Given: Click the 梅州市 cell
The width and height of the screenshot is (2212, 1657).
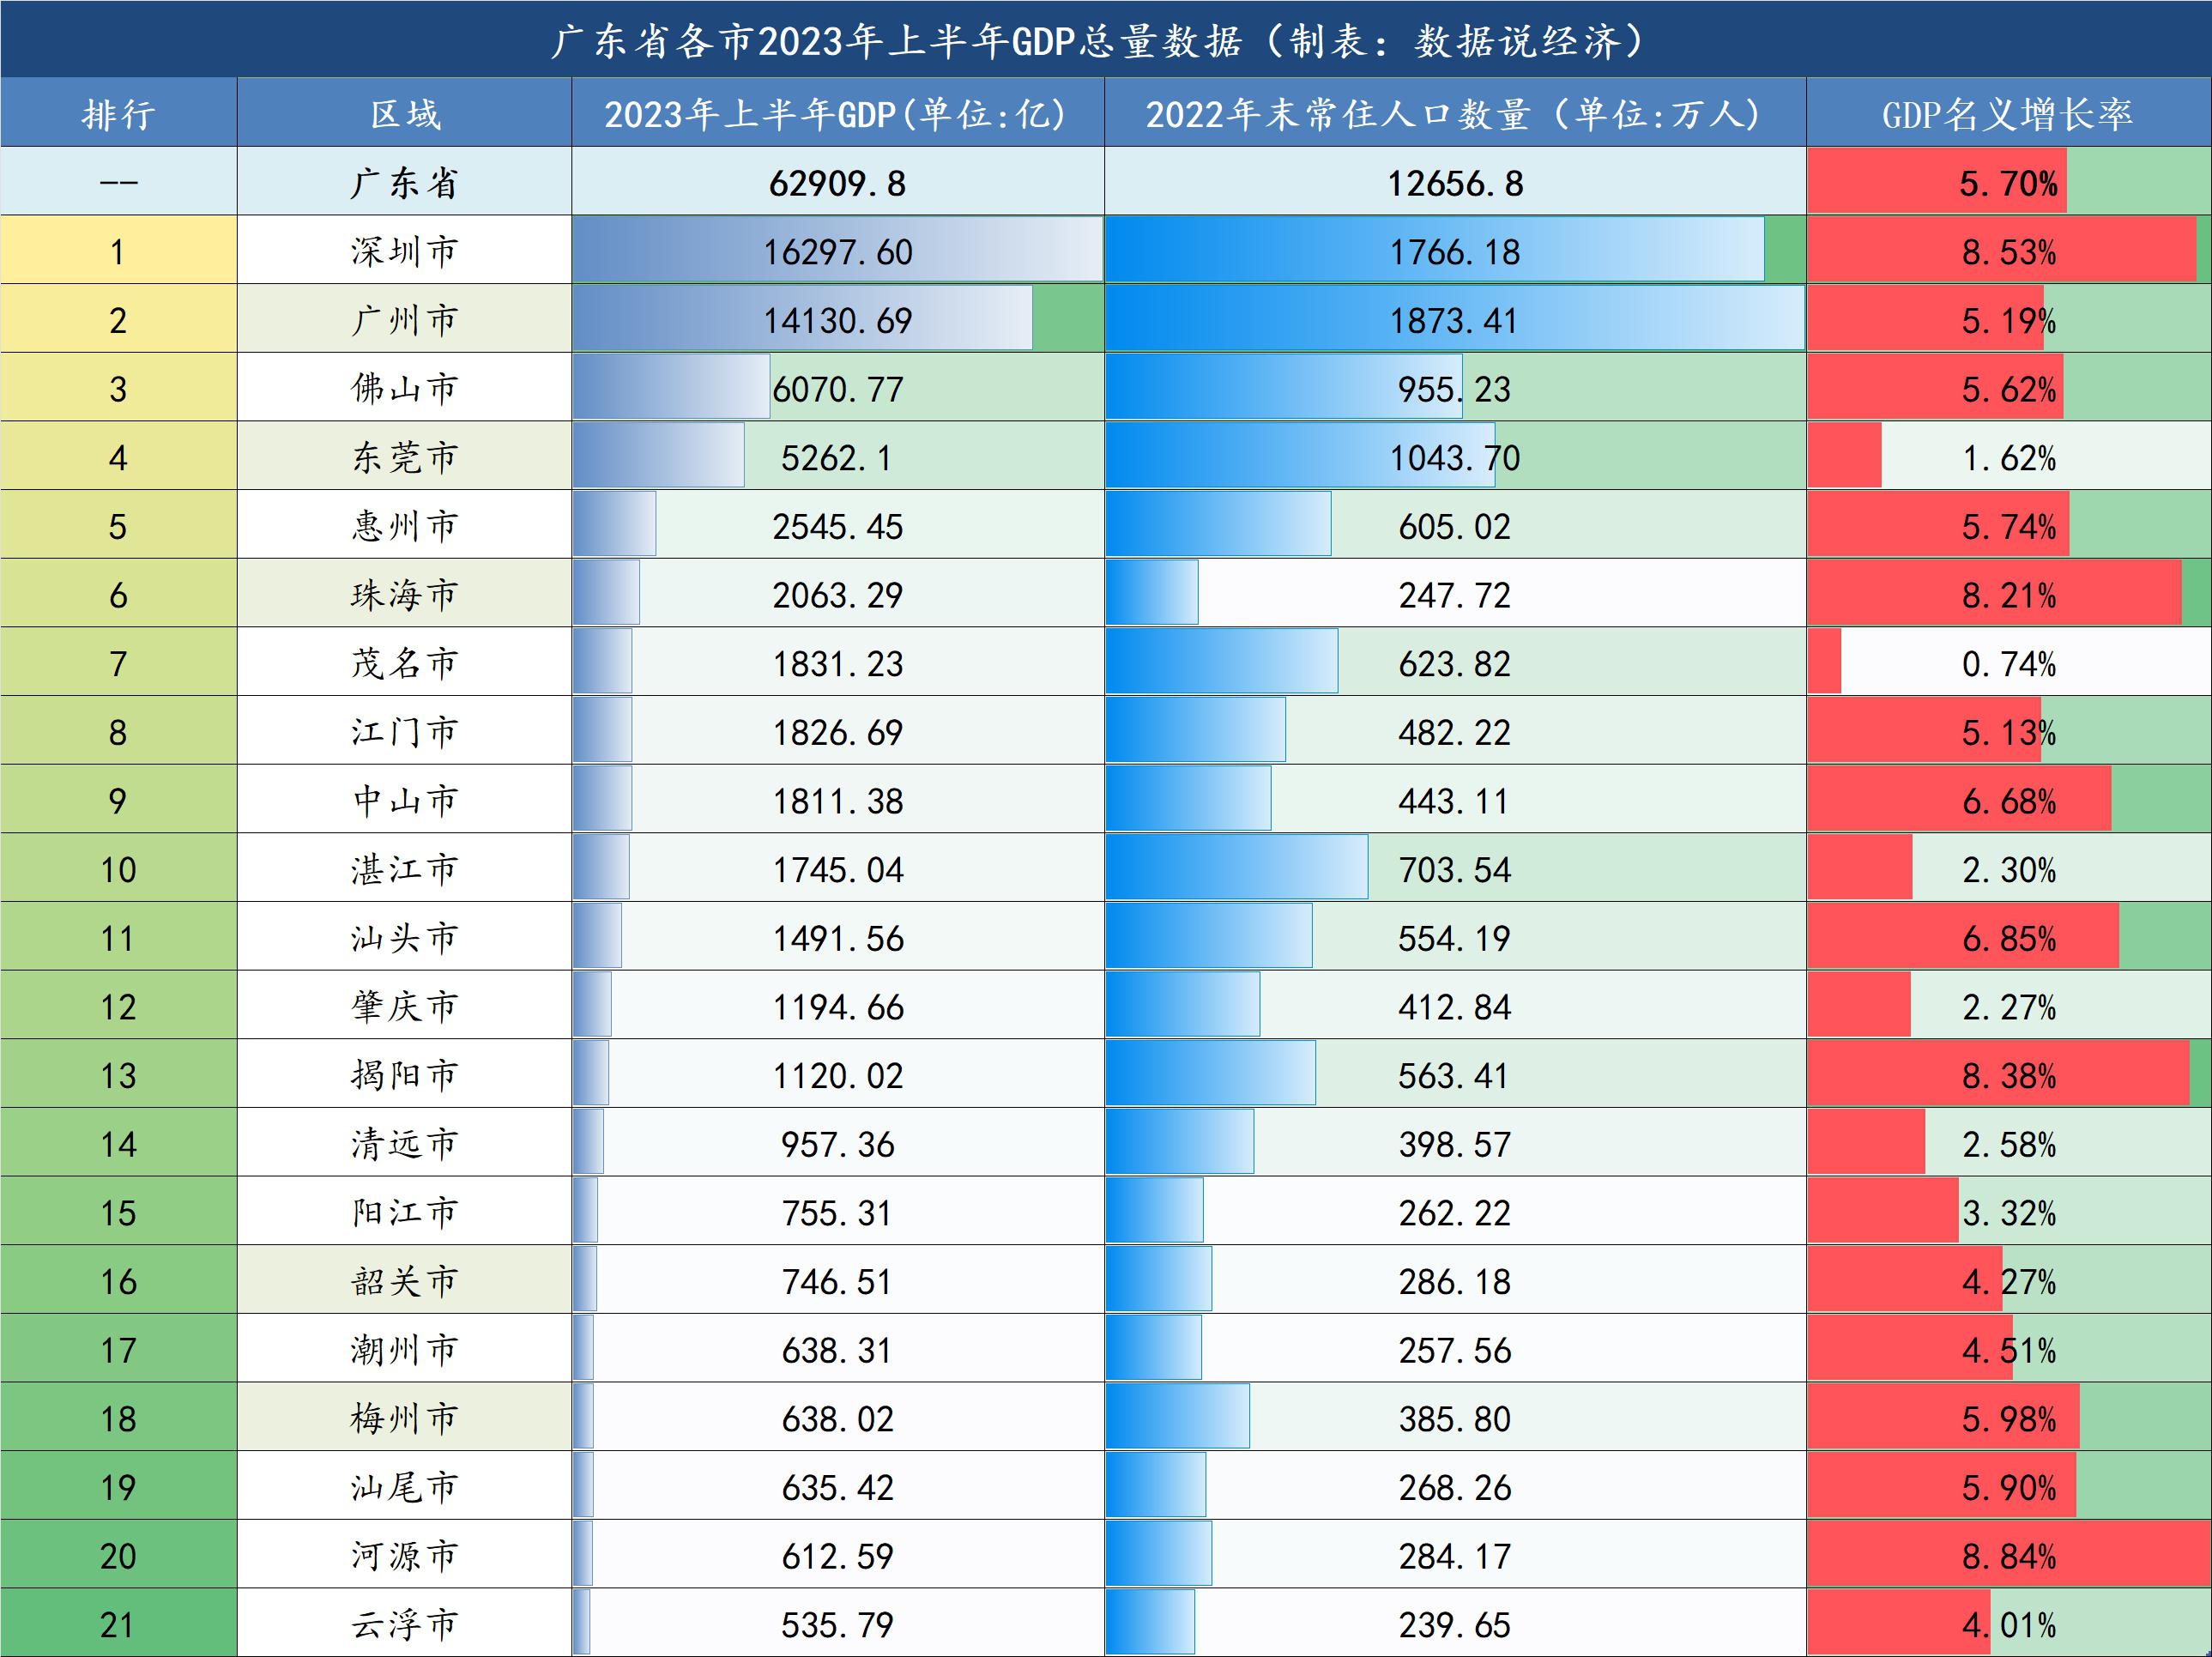Looking at the screenshot, I should tap(404, 1418).
